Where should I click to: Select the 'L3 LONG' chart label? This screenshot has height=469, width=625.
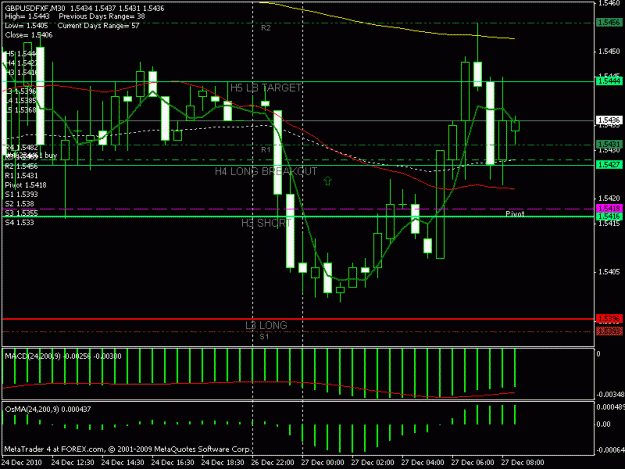[266, 325]
